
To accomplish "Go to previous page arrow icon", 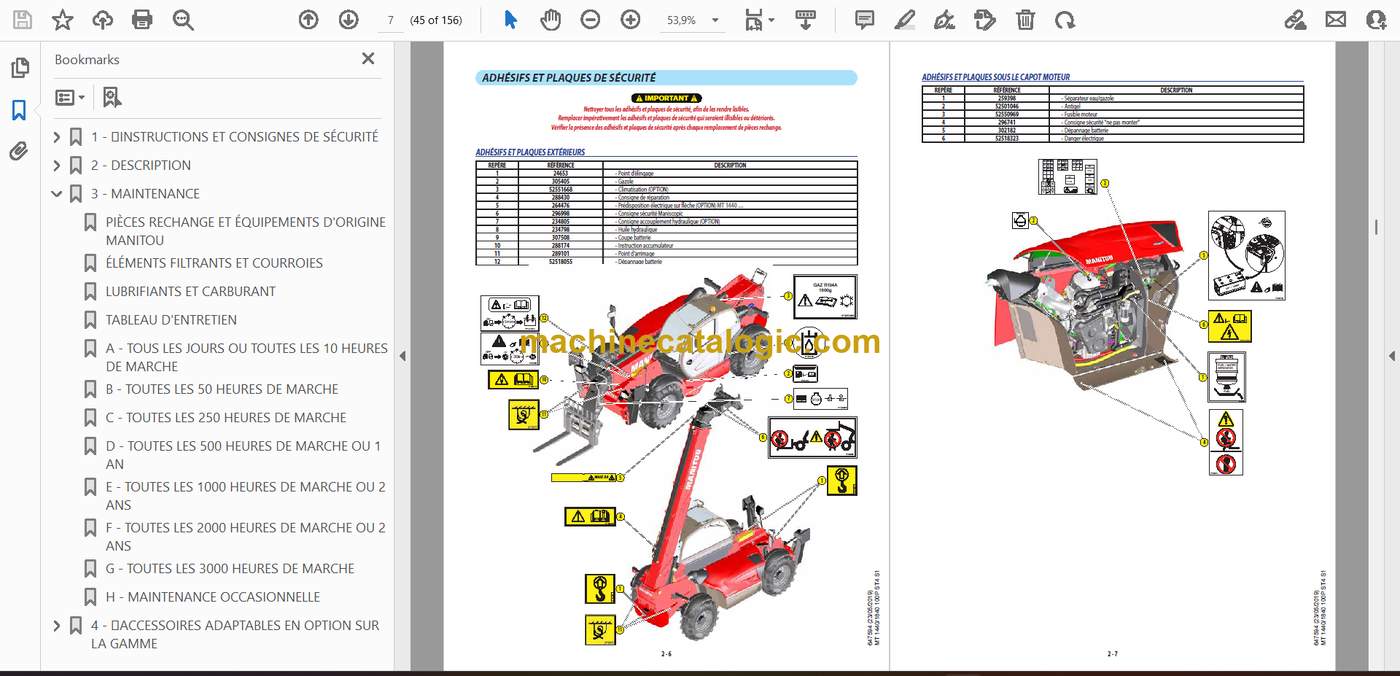I will pyautogui.click(x=308, y=19).
